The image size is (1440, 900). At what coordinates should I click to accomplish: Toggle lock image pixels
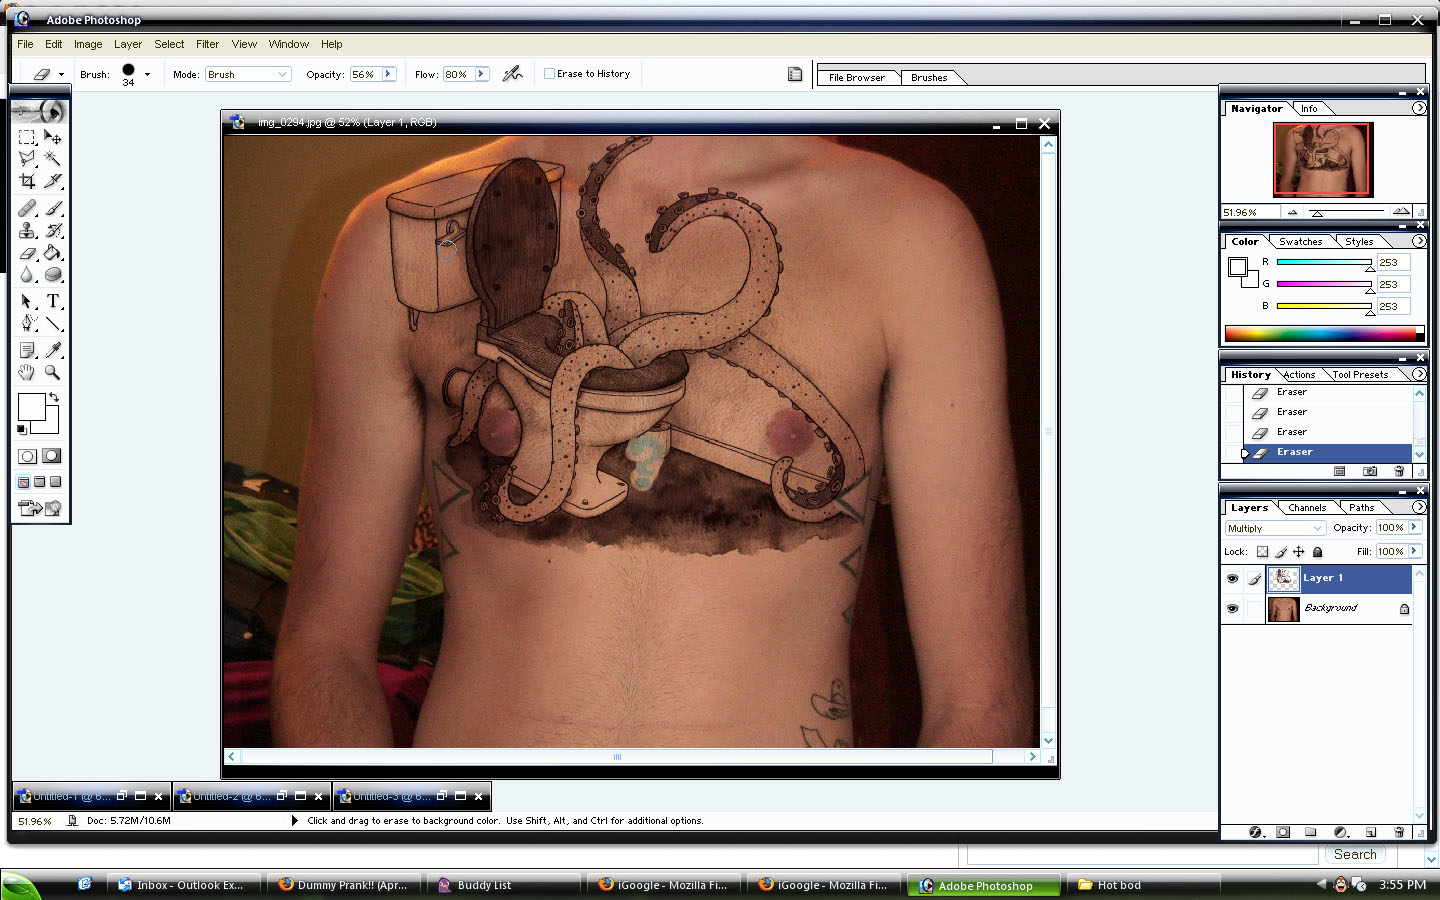[x=1281, y=552]
